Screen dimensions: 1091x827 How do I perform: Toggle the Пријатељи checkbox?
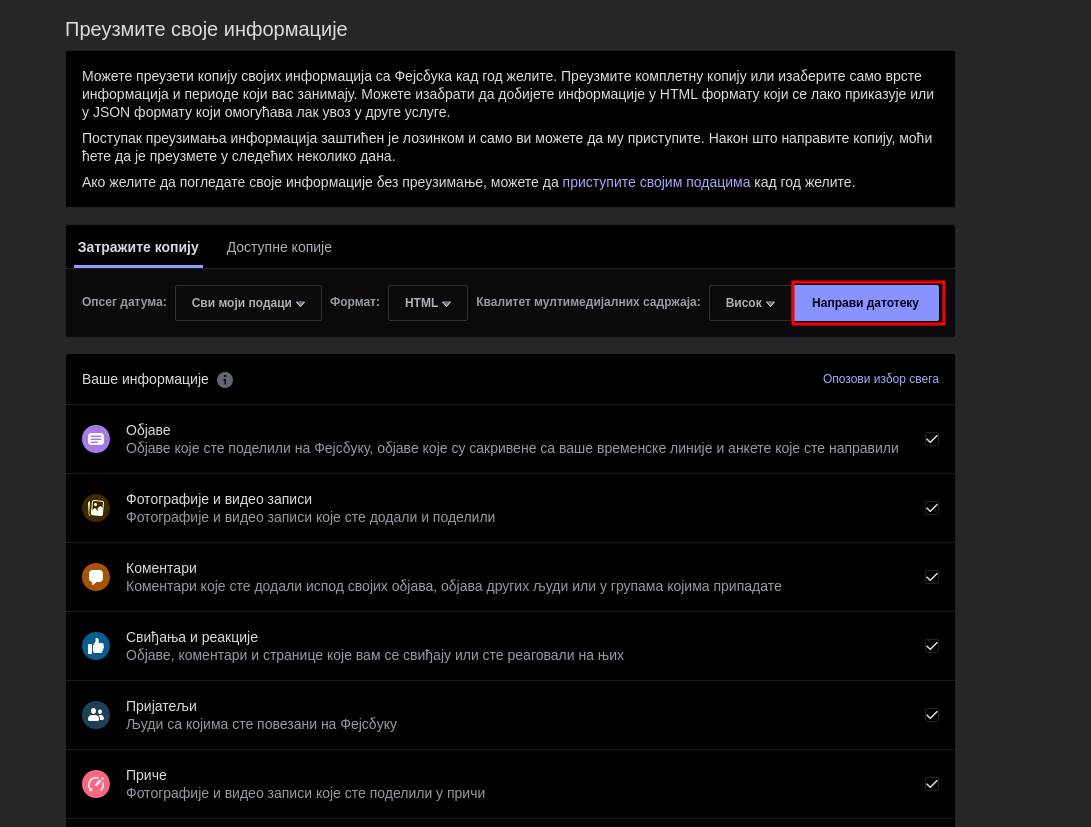tap(932, 715)
